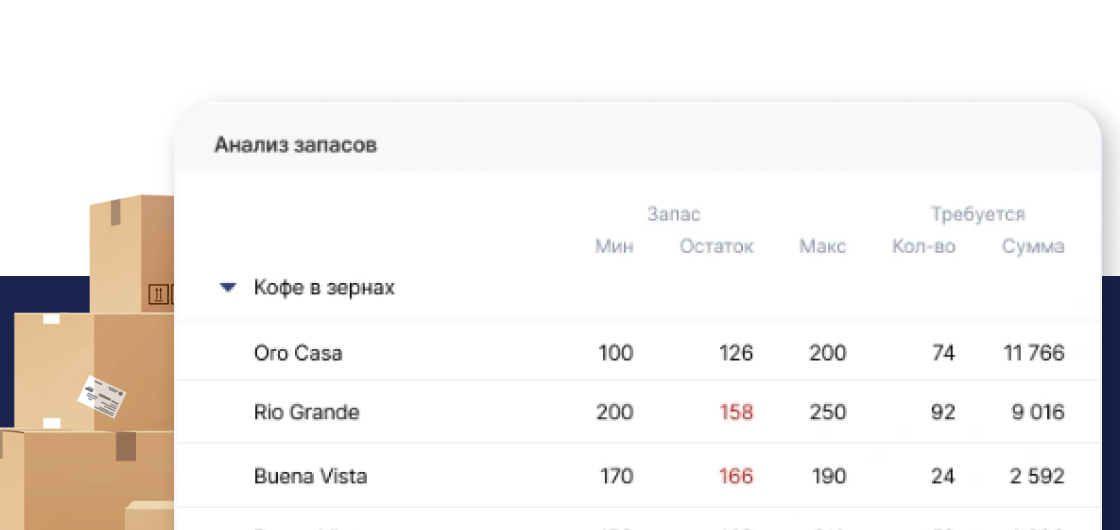Click the Buena Vista sum 2 592
This screenshot has height=530, width=1120.
1037,476
